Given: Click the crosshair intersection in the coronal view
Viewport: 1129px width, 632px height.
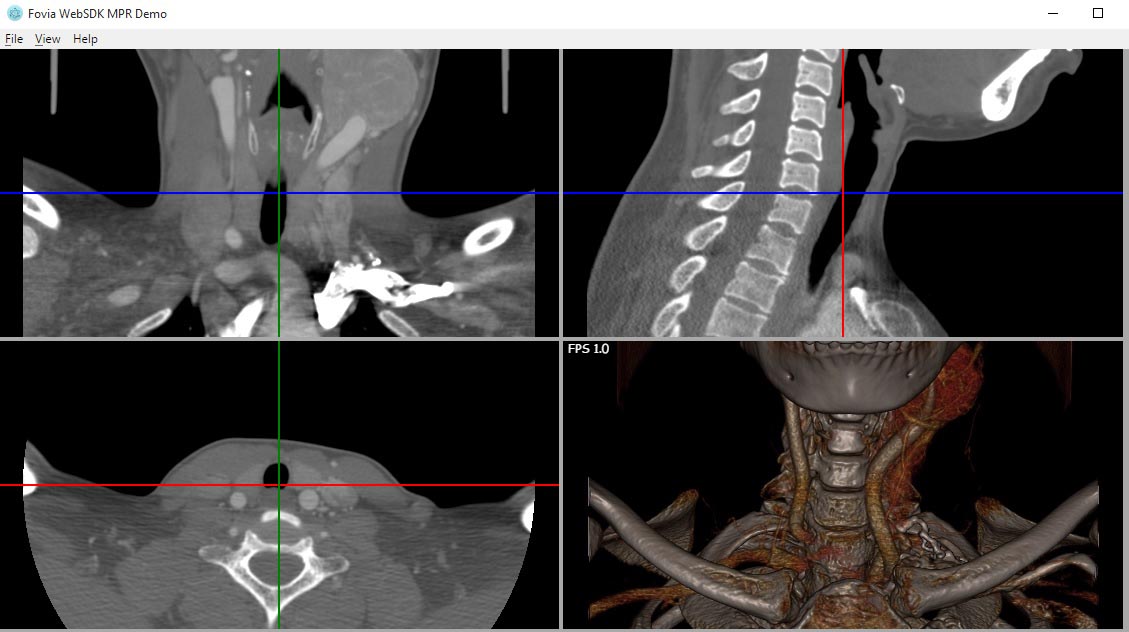Looking at the screenshot, I should point(279,193).
